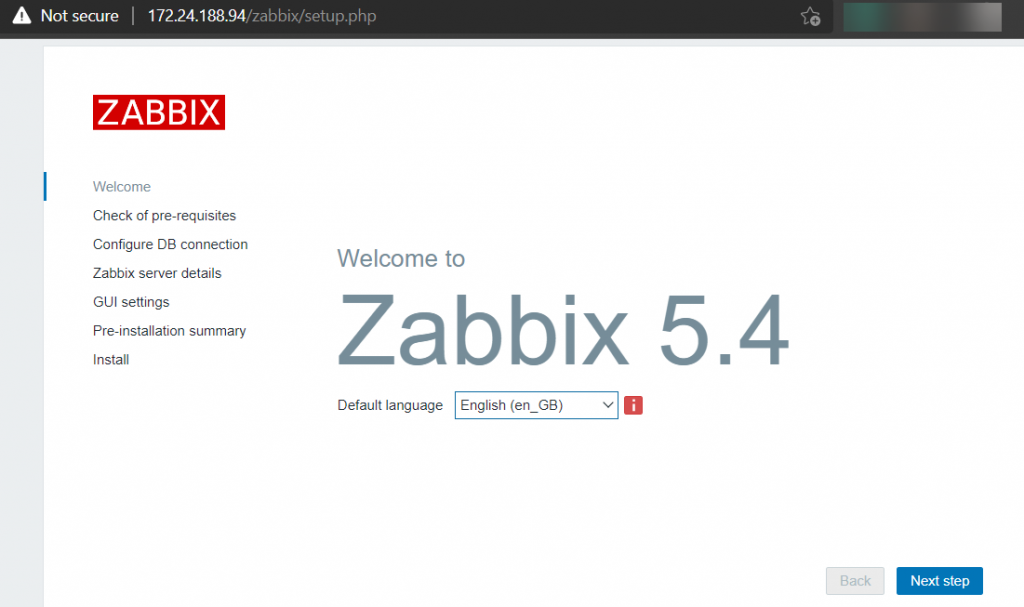This screenshot has width=1024, height=607.
Task: Select the Install step
Action: point(110,359)
